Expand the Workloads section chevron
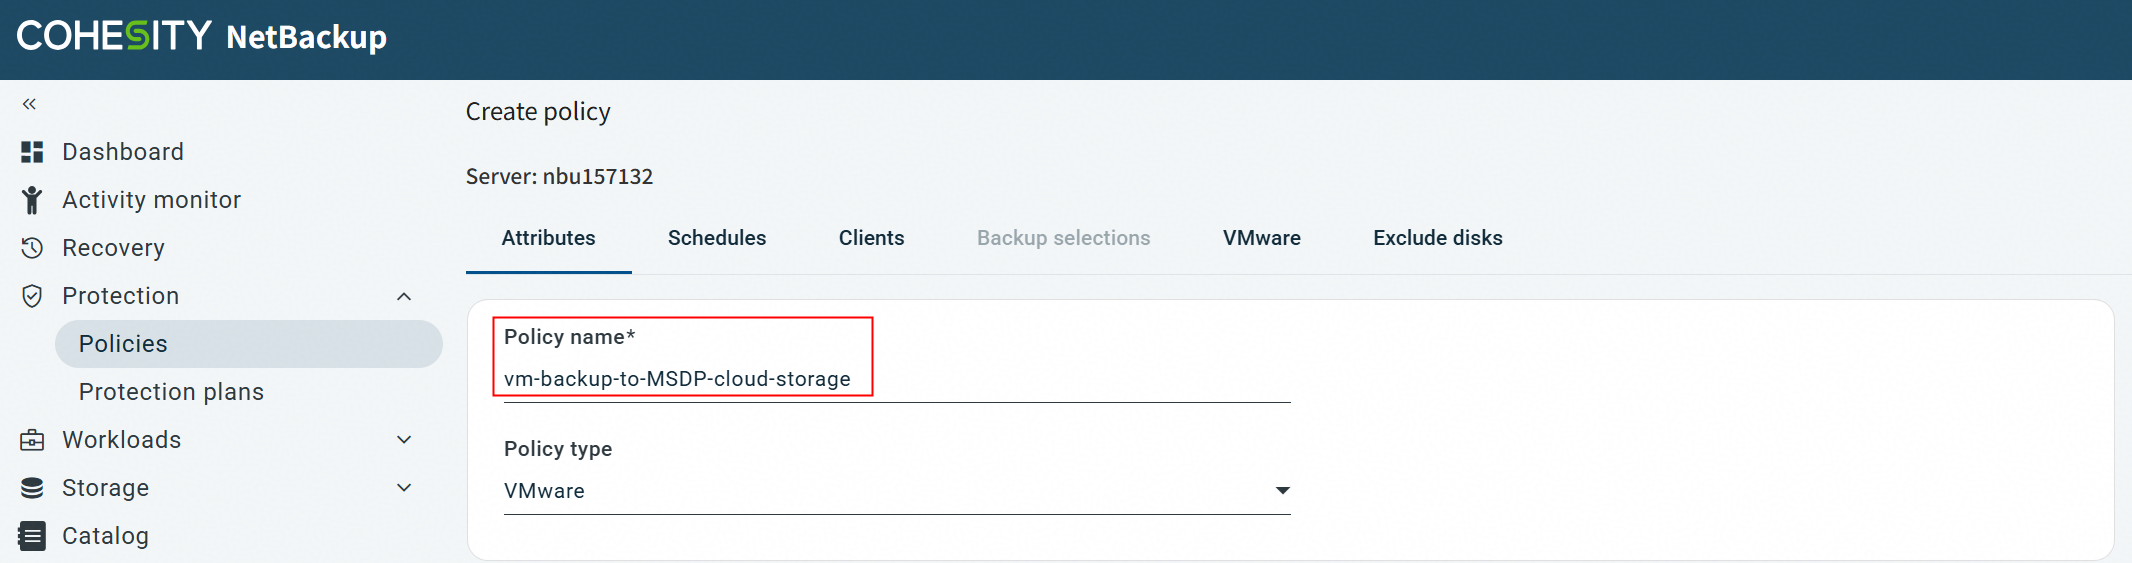This screenshot has height=563, width=2132. tap(404, 440)
